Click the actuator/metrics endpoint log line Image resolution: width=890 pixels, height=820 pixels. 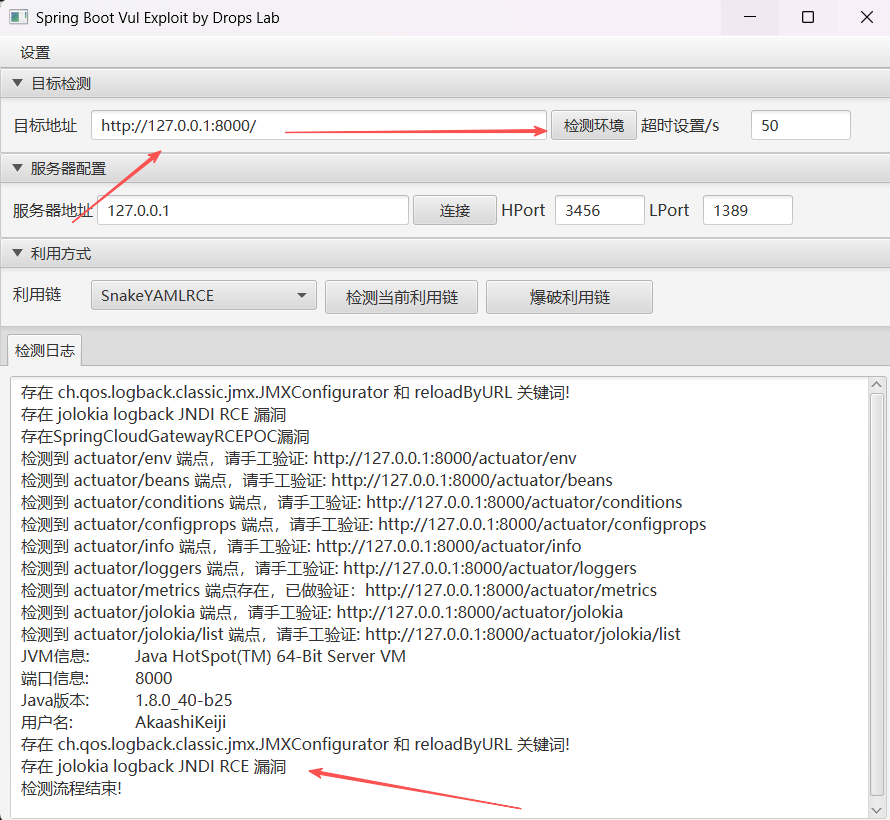[x=339, y=590]
